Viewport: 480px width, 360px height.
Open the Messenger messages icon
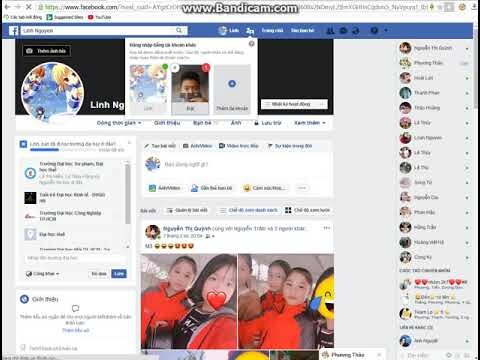coord(343,31)
